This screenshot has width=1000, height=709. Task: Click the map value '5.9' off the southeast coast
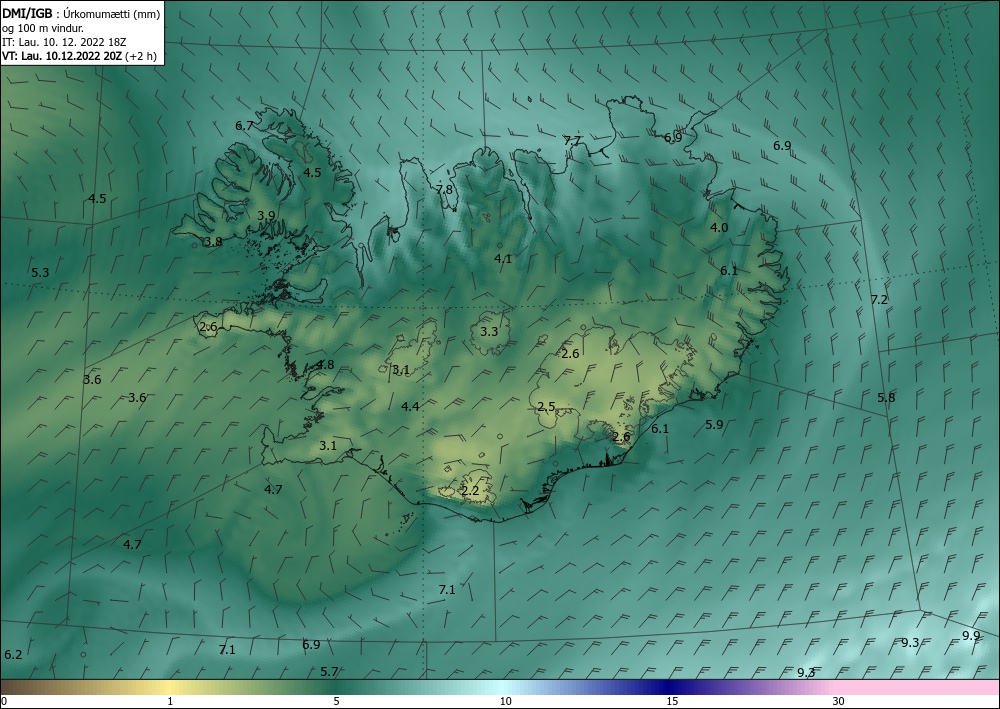coord(714,424)
